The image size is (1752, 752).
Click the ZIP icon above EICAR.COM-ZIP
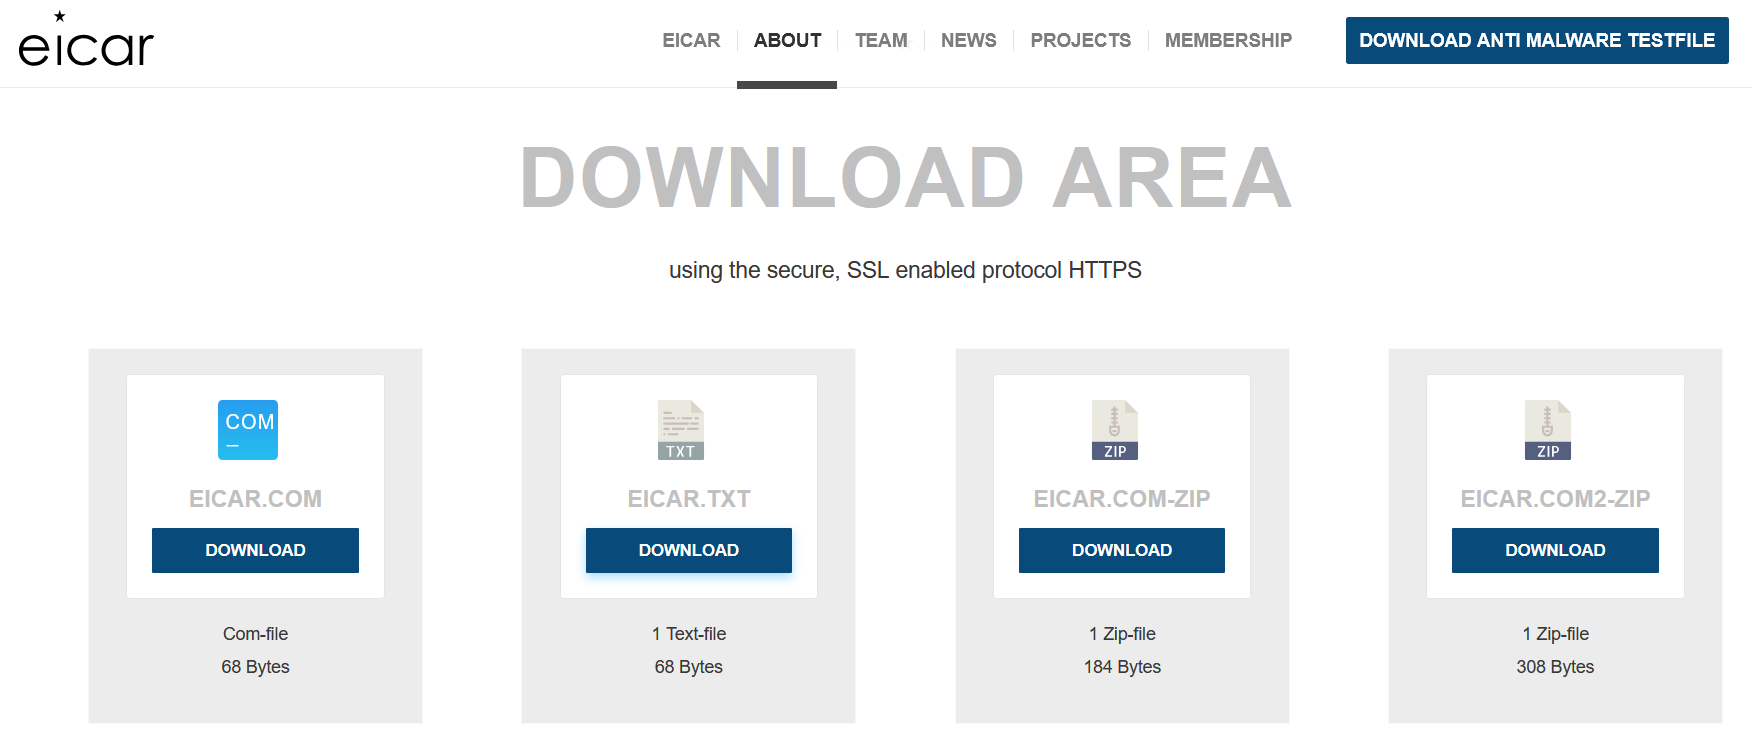pos(1114,430)
